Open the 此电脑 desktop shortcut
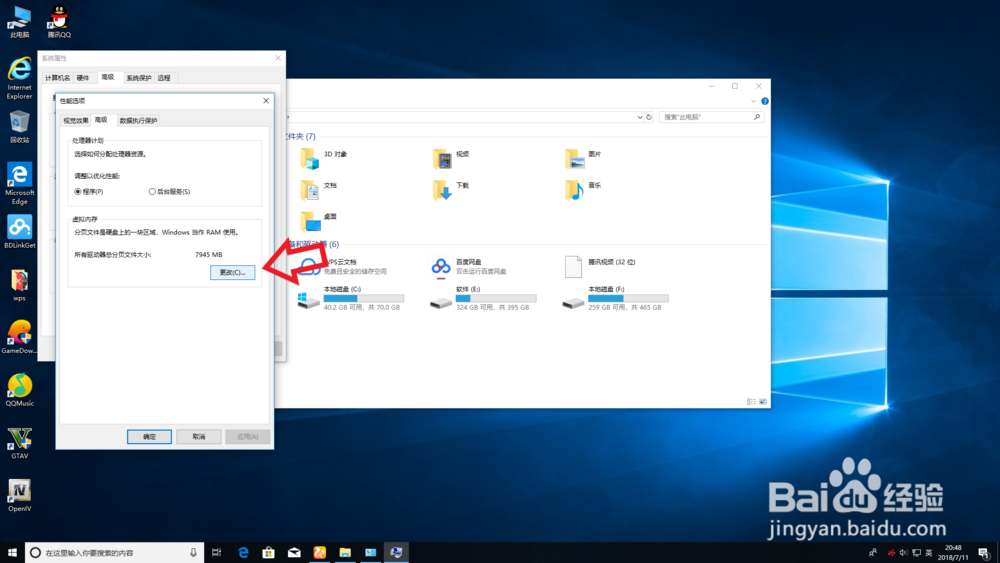 [19, 21]
